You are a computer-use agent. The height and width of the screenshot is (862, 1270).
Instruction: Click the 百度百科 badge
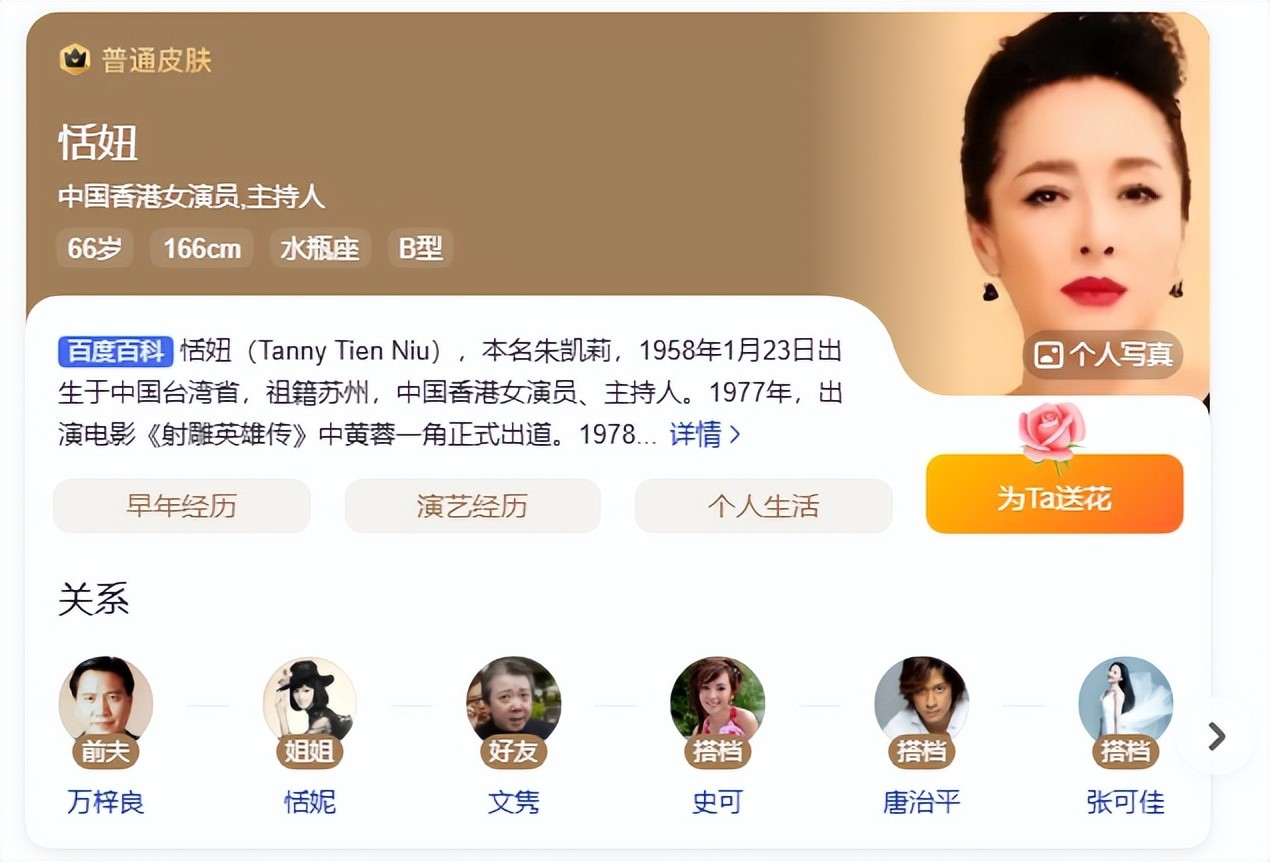pyautogui.click(x=116, y=351)
